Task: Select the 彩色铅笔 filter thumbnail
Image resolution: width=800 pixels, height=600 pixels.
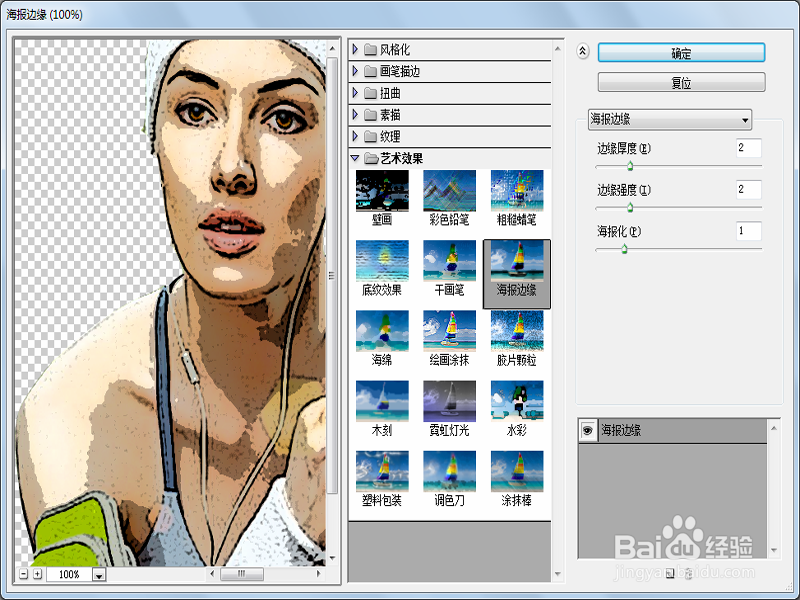Action: coord(449,190)
